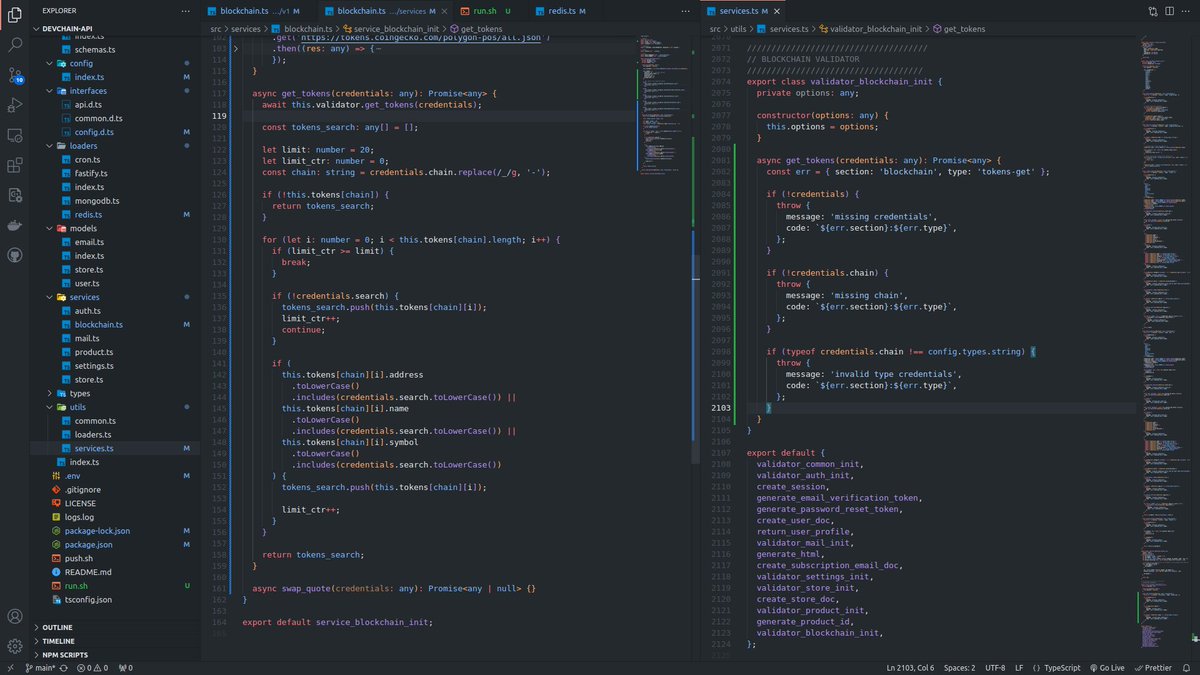Change LF end of line sequence
Viewport: 1200px width, 675px height.
coord(1019,667)
